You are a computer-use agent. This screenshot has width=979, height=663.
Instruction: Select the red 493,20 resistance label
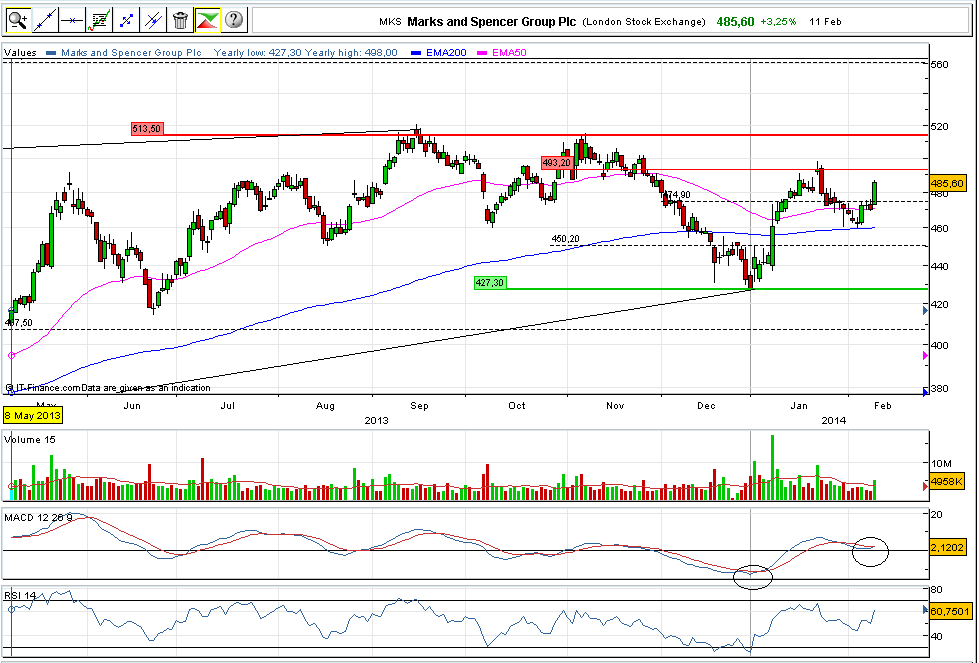[x=557, y=163]
